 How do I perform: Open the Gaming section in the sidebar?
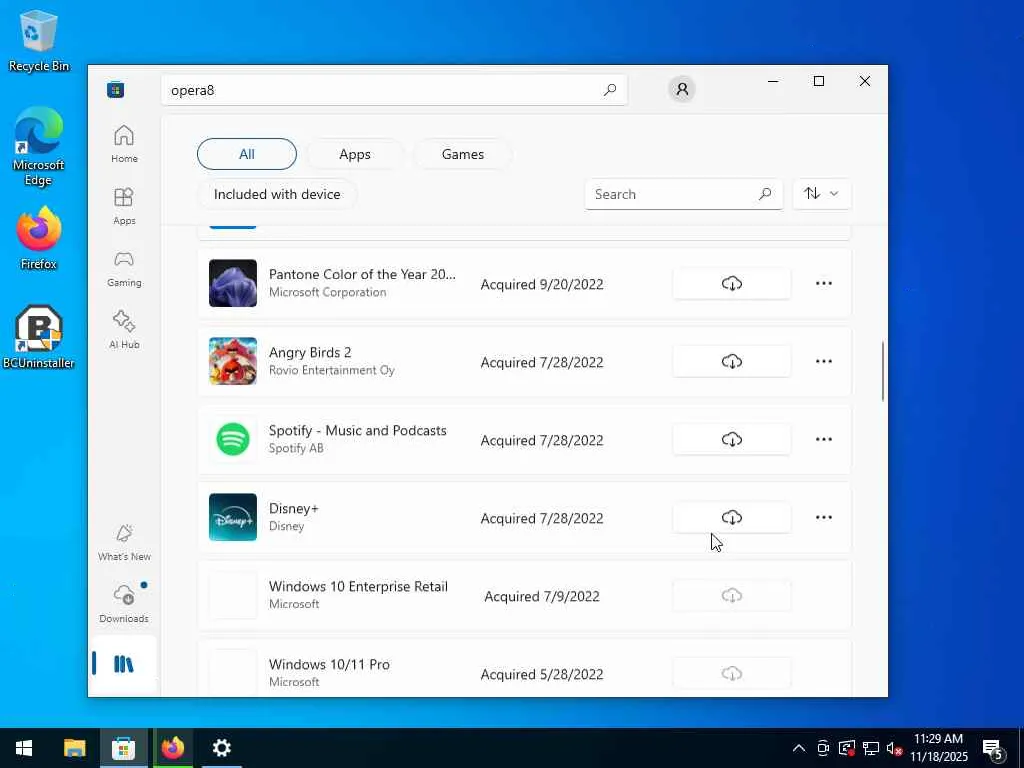124,268
